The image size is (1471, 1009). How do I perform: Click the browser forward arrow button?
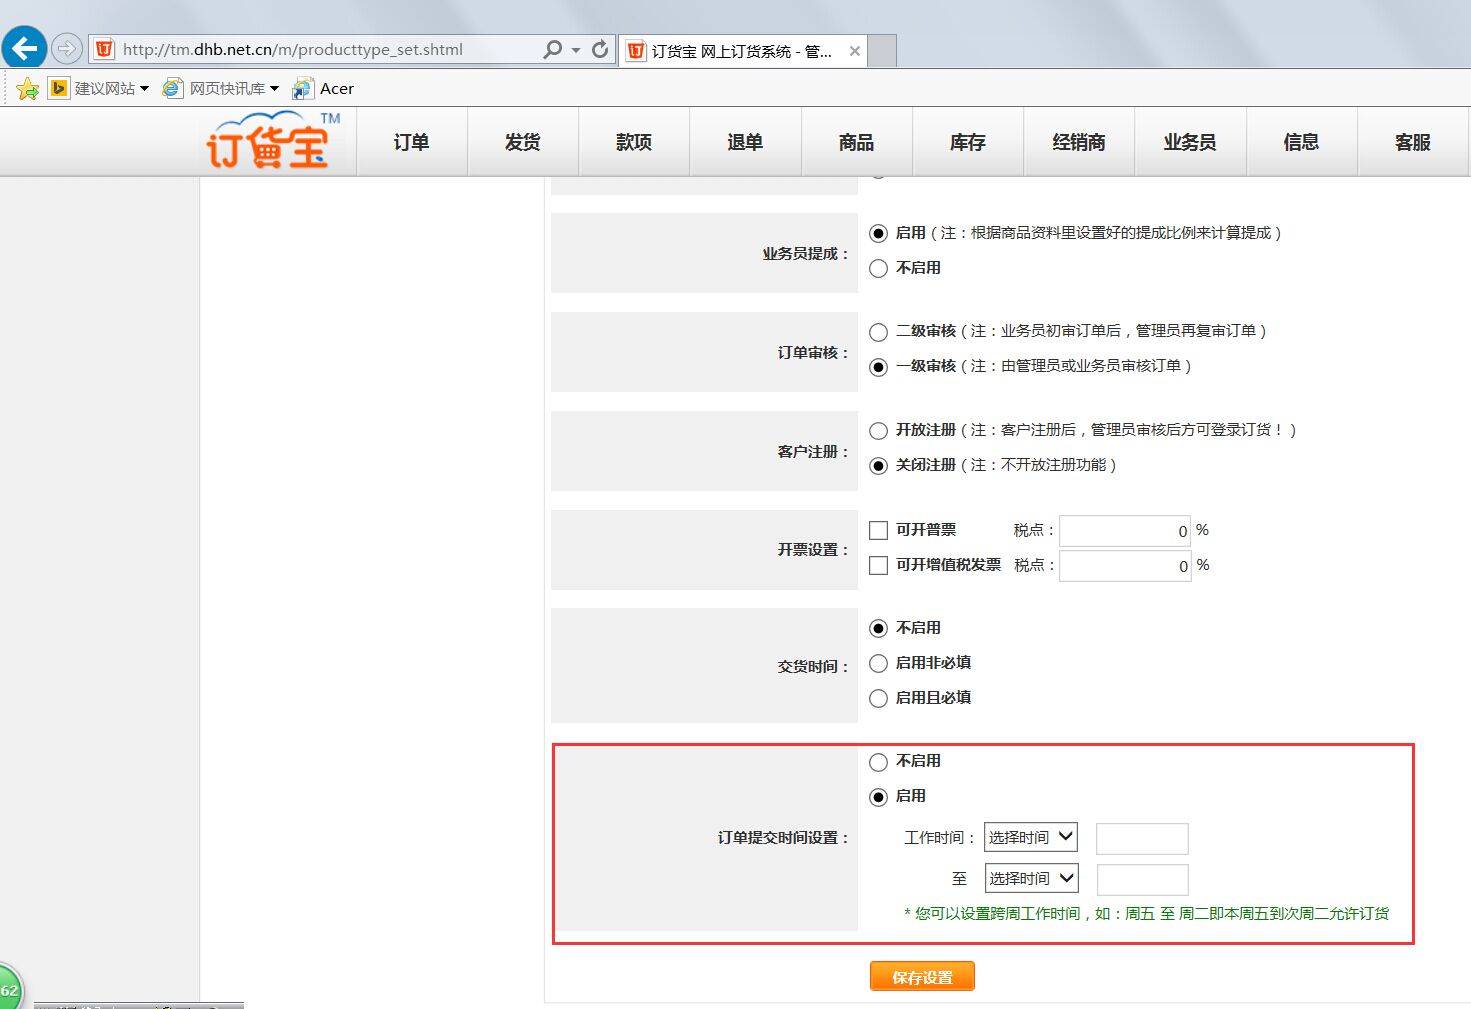pos(66,48)
